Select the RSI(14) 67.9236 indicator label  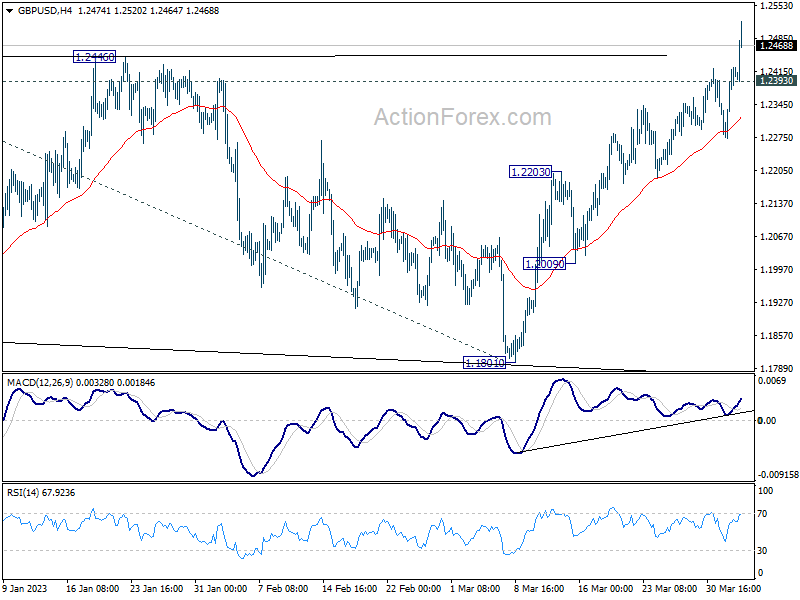pos(41,493)
